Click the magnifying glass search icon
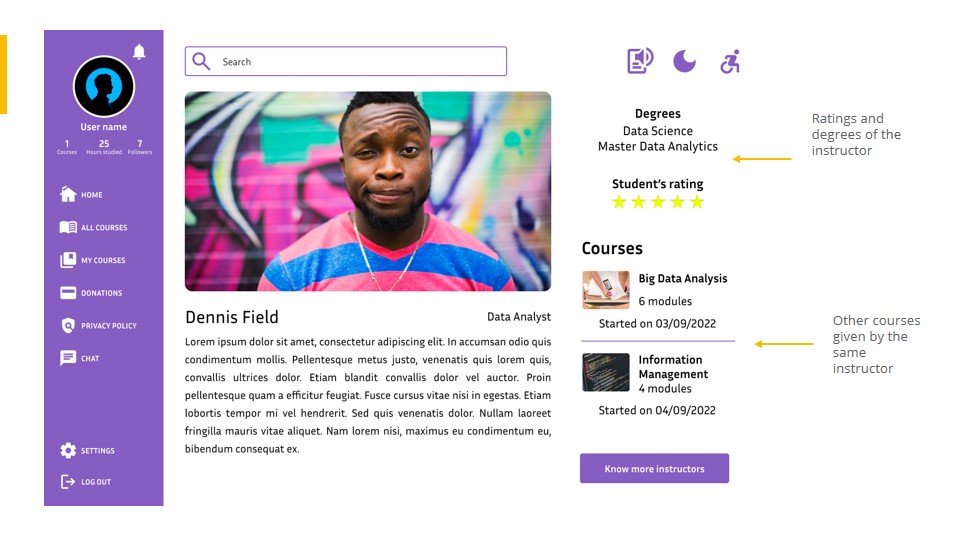960x540 pixels. tap(201, 61)
